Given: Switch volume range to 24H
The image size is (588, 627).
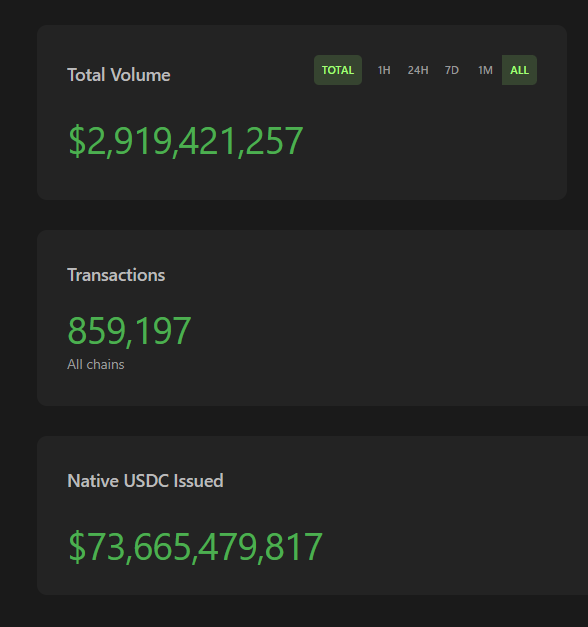Looking at the screenshot, I should pos(418,70).
